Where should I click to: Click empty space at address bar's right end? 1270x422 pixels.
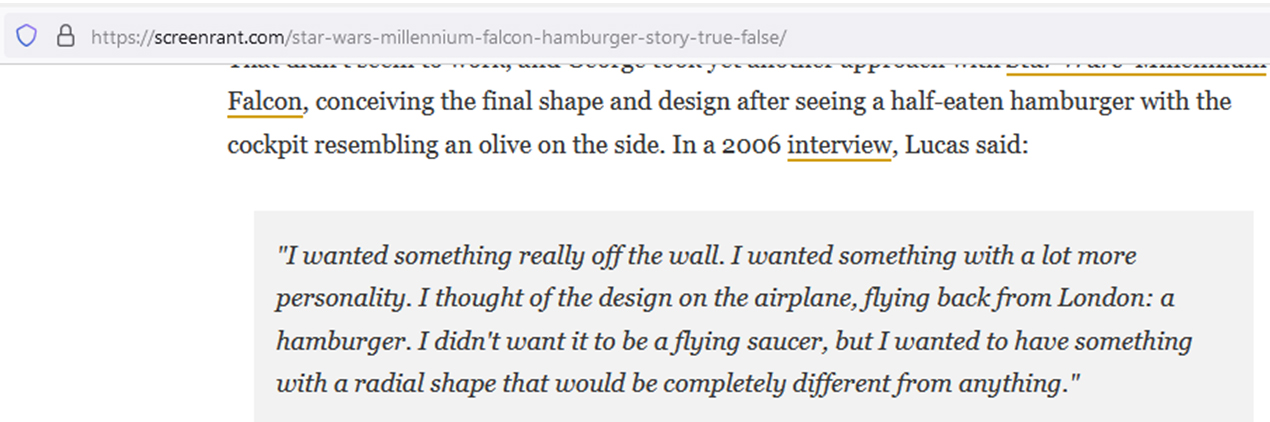tap(1030, 36)
